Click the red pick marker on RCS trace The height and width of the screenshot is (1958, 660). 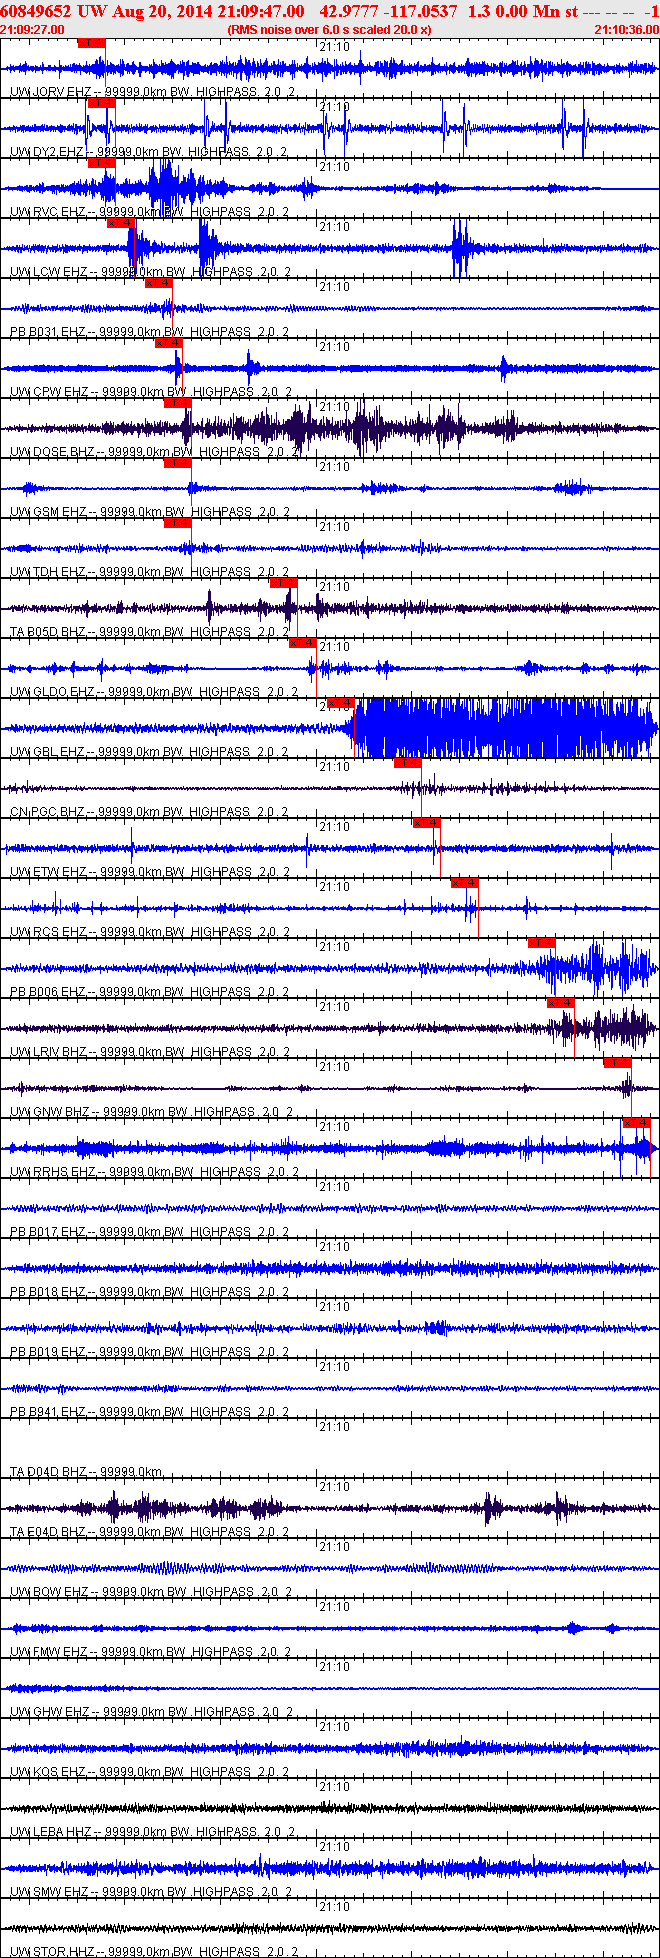pos(464,883)
